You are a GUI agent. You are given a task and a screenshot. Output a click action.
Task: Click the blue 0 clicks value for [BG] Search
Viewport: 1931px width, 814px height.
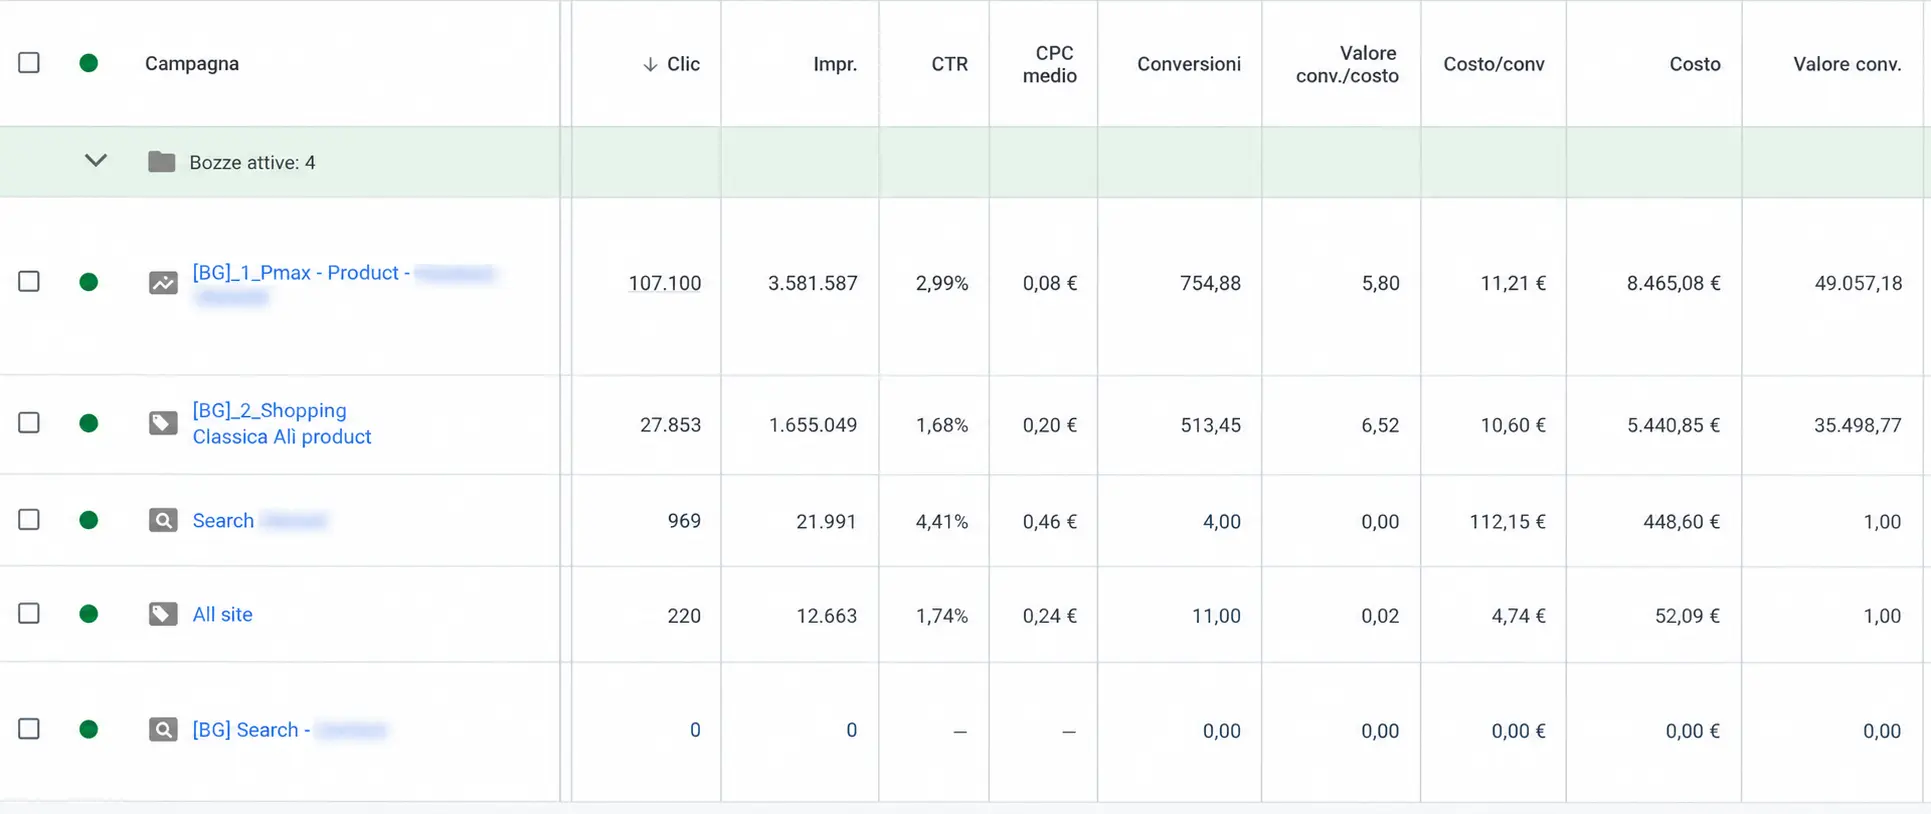pos(695,730)
